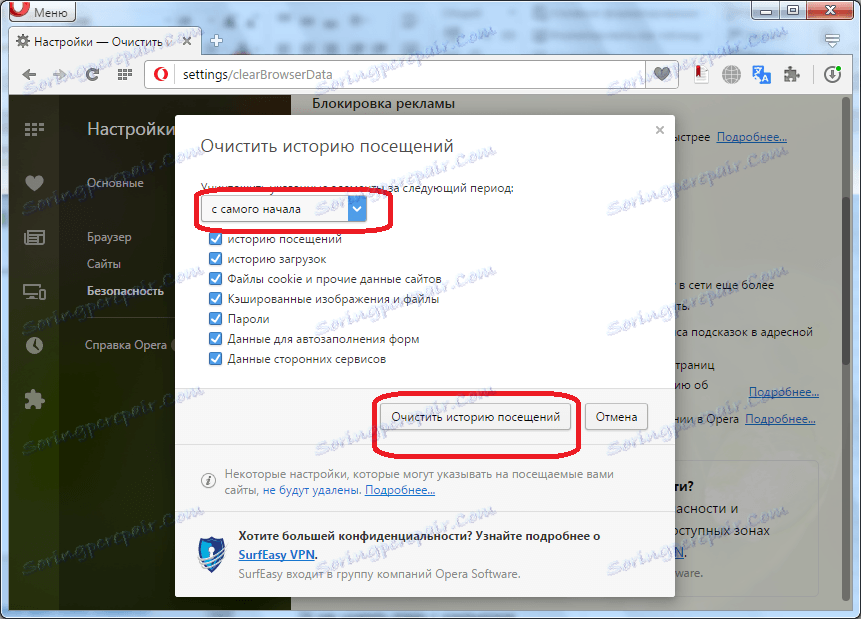Go back with the back arrow
Image resolution: width=861 pixels, height=619 pixels.
[29, 75]
